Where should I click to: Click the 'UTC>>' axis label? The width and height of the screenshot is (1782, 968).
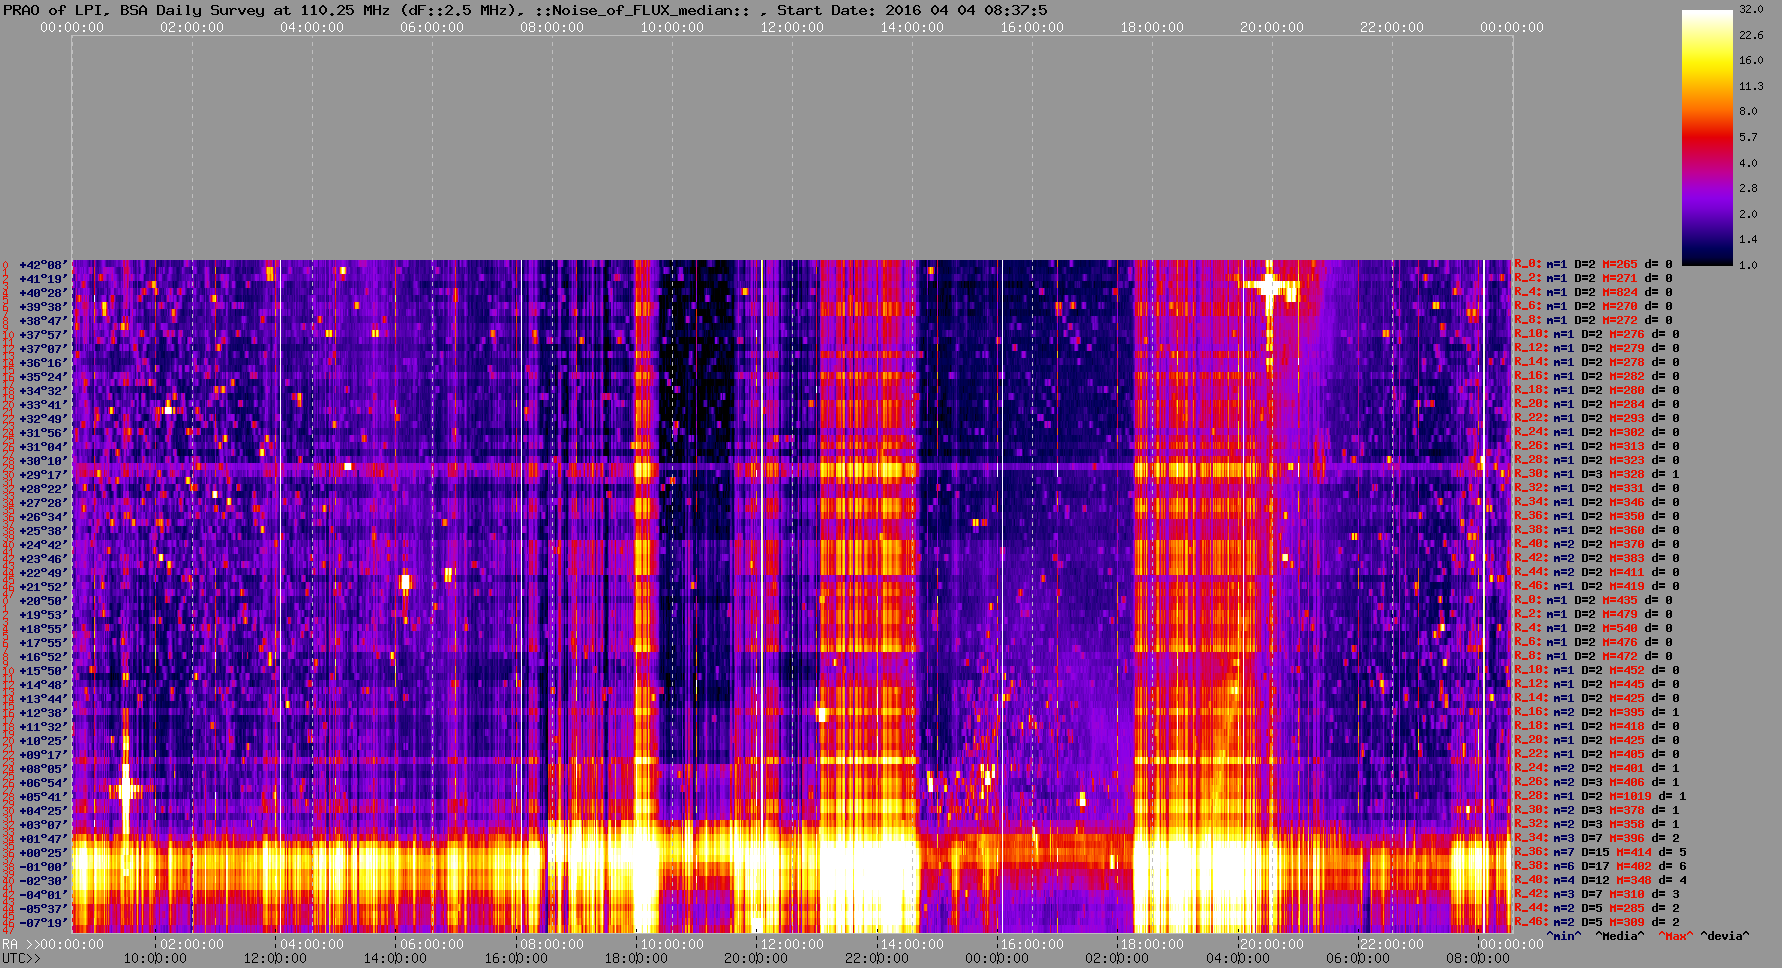22,958
